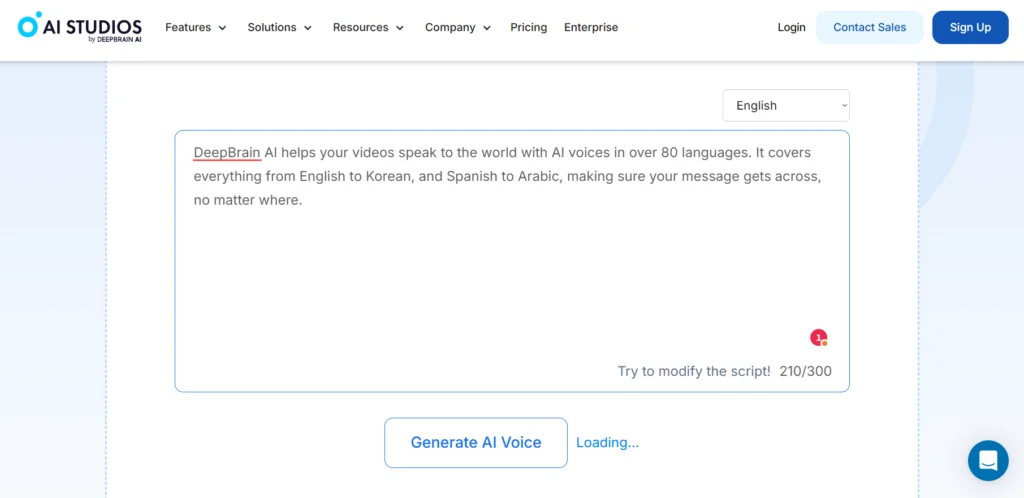This screenshot has width=1024, height=498.
Task: Open the Company menu
Action: coord(458,27)
